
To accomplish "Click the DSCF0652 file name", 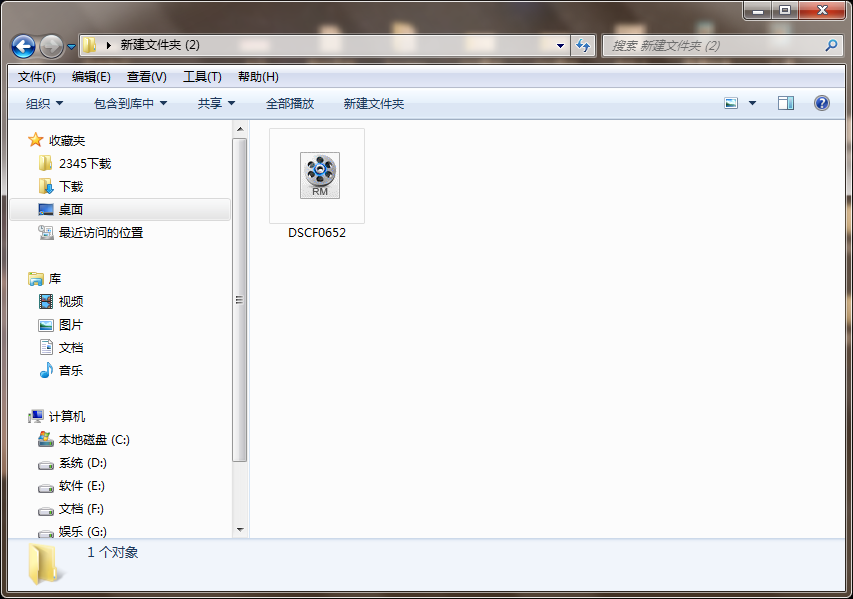I will (x=317, y=233).
